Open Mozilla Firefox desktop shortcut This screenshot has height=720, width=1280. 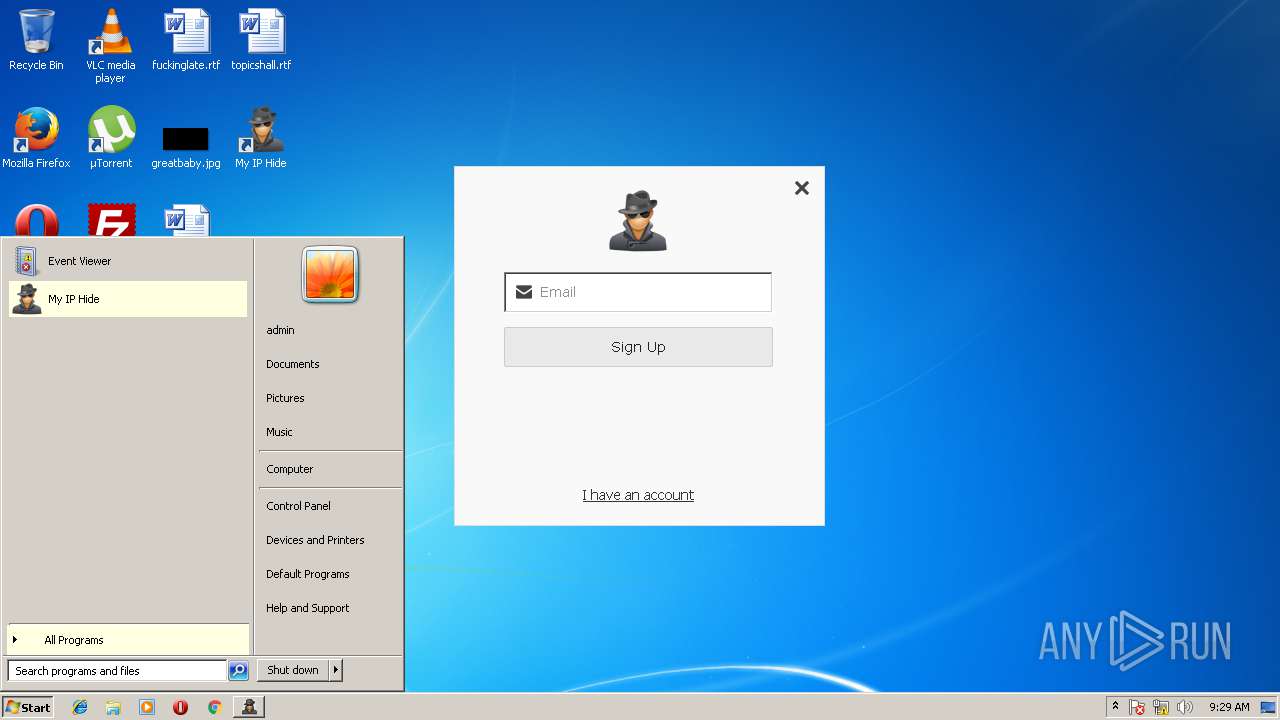point(36,138)
